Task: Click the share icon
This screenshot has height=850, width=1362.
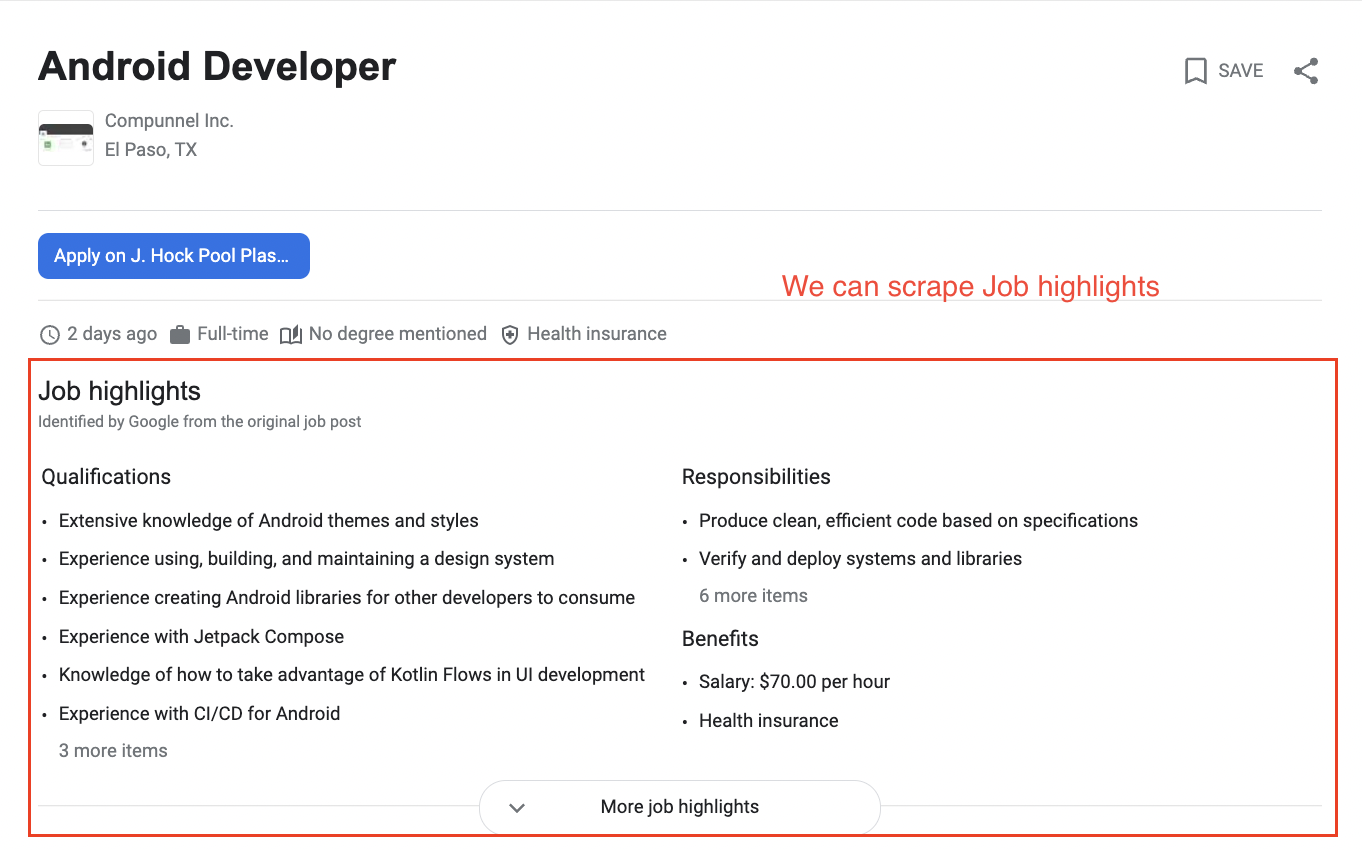Action: pos(1306,70)
